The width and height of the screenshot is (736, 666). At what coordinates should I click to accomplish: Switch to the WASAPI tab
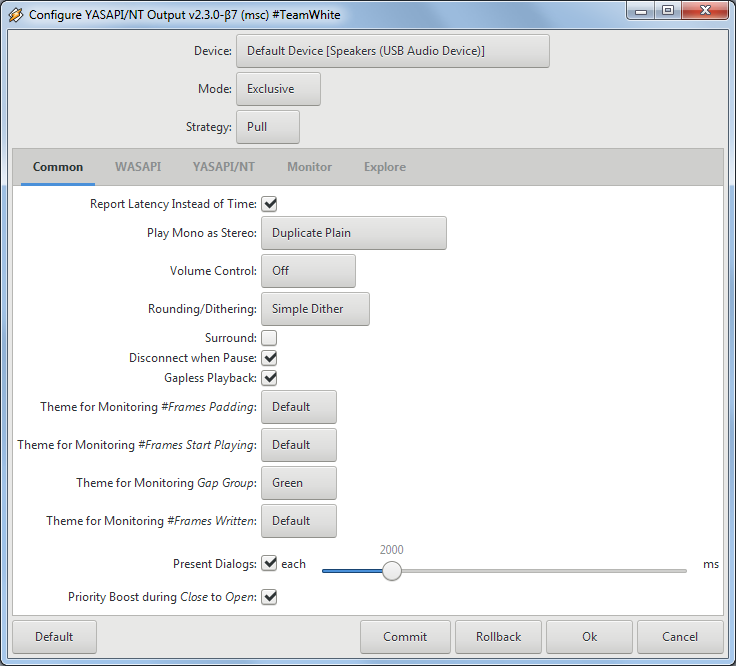pos(138,167)
